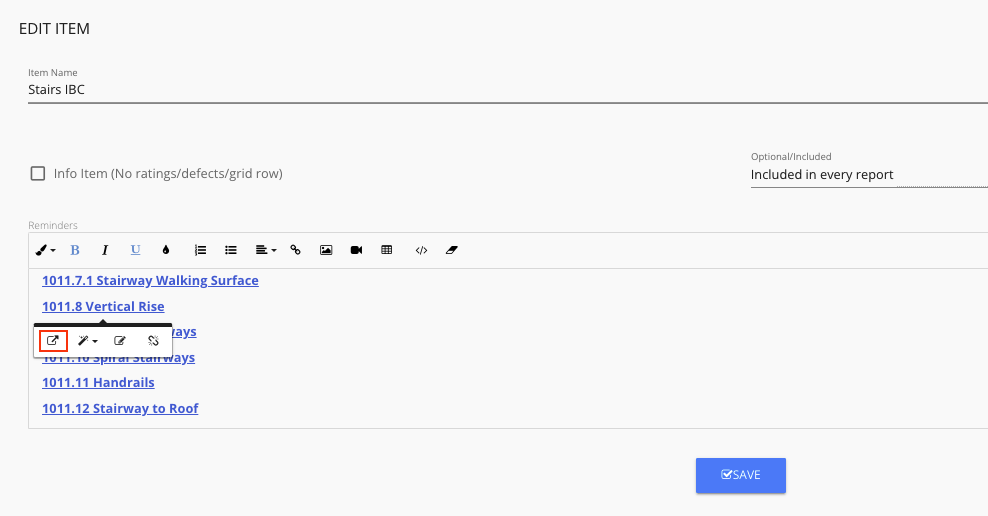The image size is (988, 516).
Task: Click the Bold formatting icon
Action: click(74, 250)
